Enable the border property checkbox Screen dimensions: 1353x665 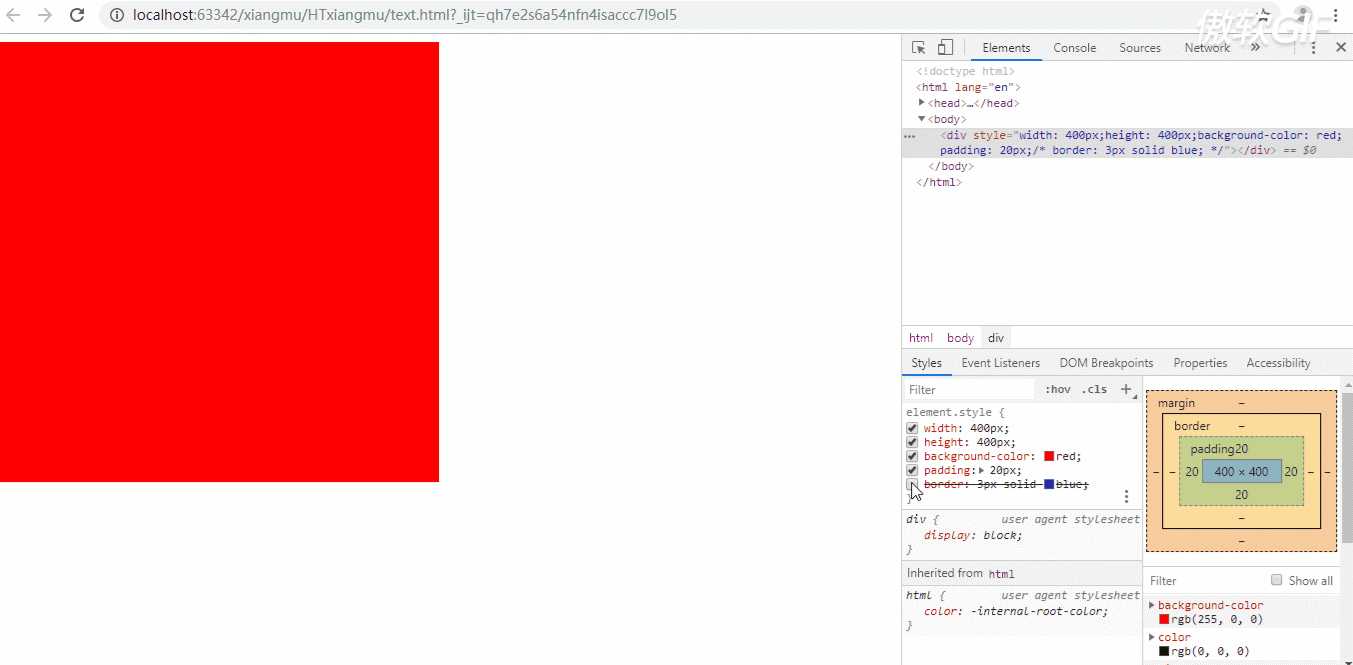[x=912, y=484]
